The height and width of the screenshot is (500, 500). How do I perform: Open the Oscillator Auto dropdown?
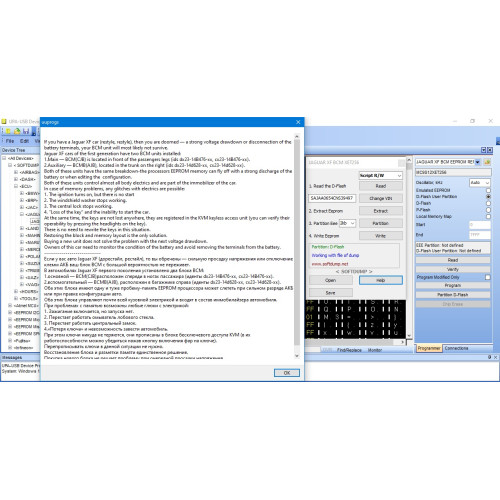480,183
